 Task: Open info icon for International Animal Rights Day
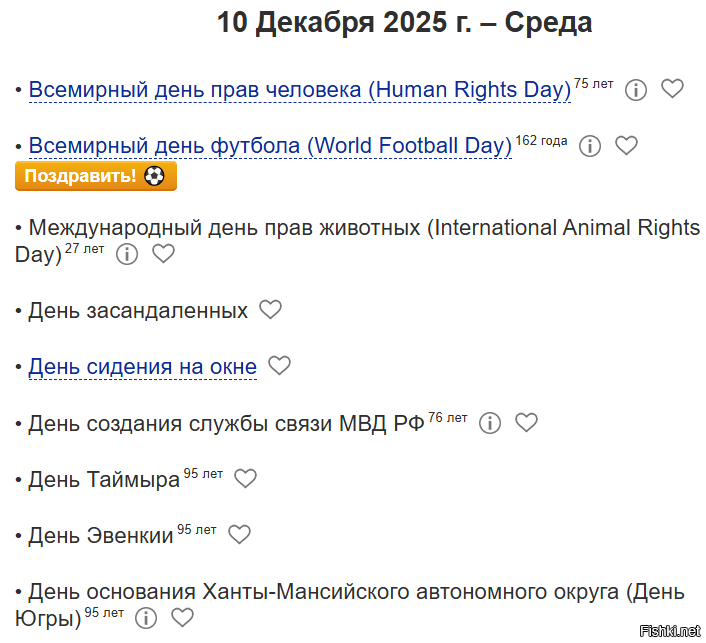(x=127, y=254)
